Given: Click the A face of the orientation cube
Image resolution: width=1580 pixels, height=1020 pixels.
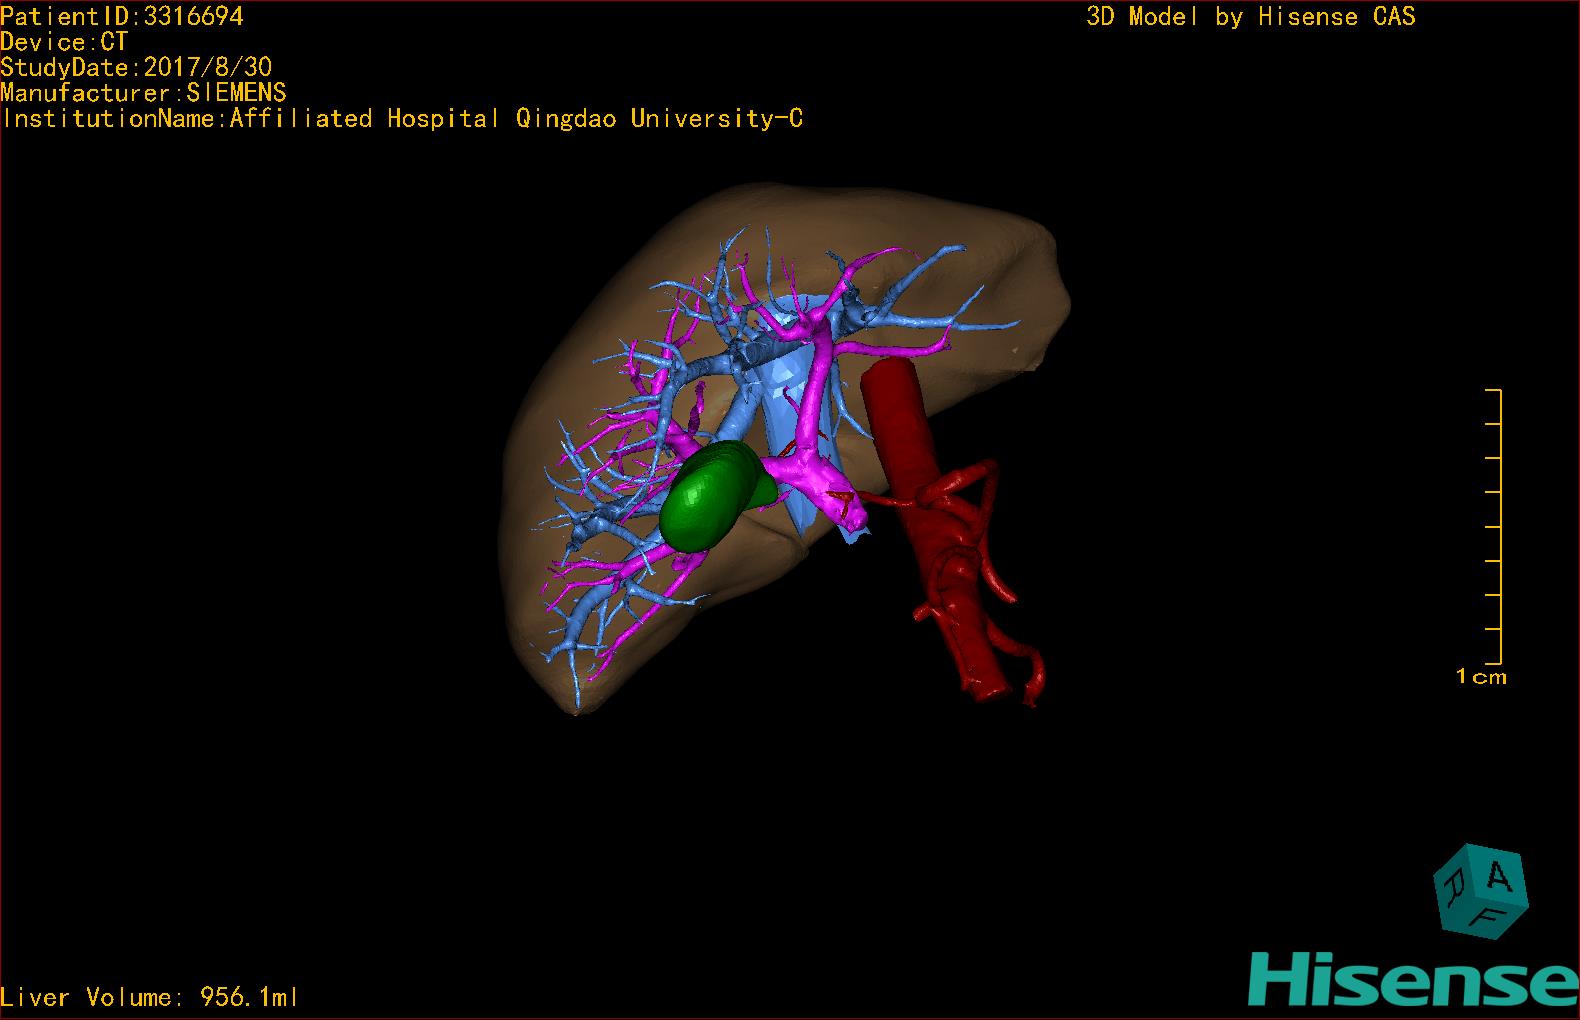Looking at the screenshot, I should (1499, 877).
